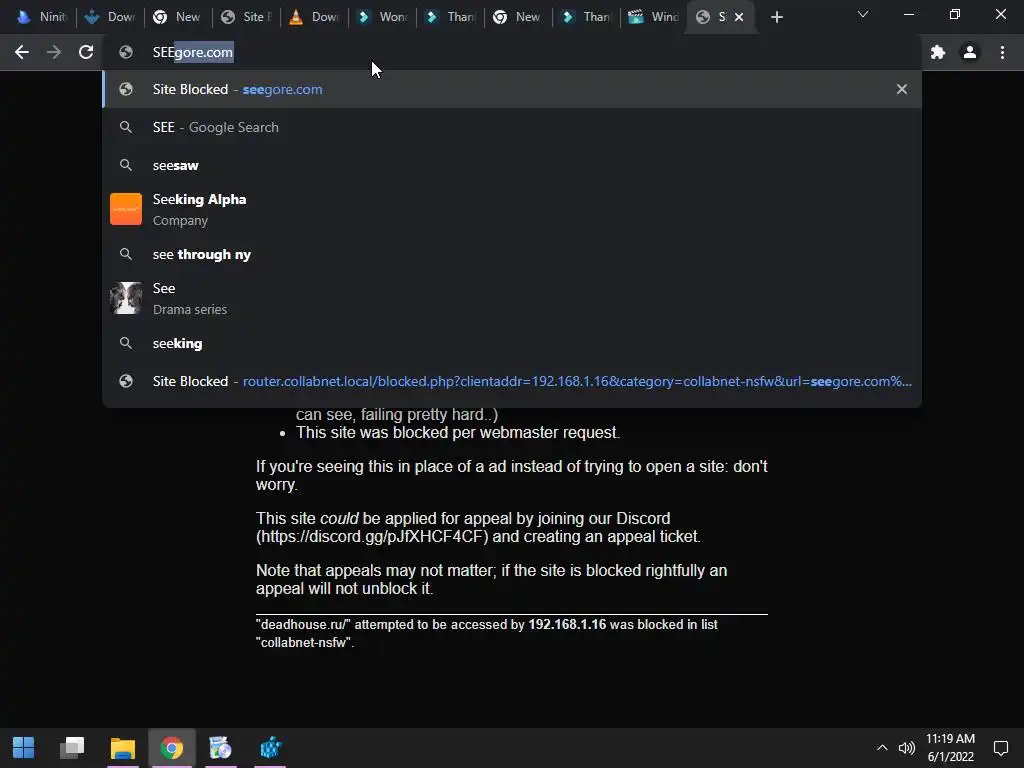The height and width of the screenshot is (768, 1024).
Task: Open File Explorer from the taskbar
Action: click(122, 748)
